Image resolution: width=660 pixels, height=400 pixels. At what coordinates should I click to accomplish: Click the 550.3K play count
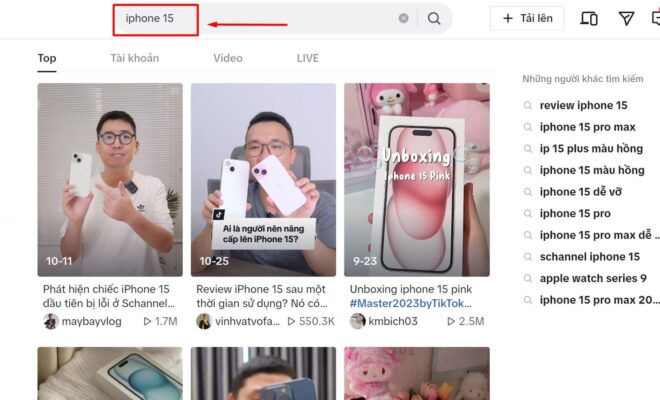coord(311,321)
